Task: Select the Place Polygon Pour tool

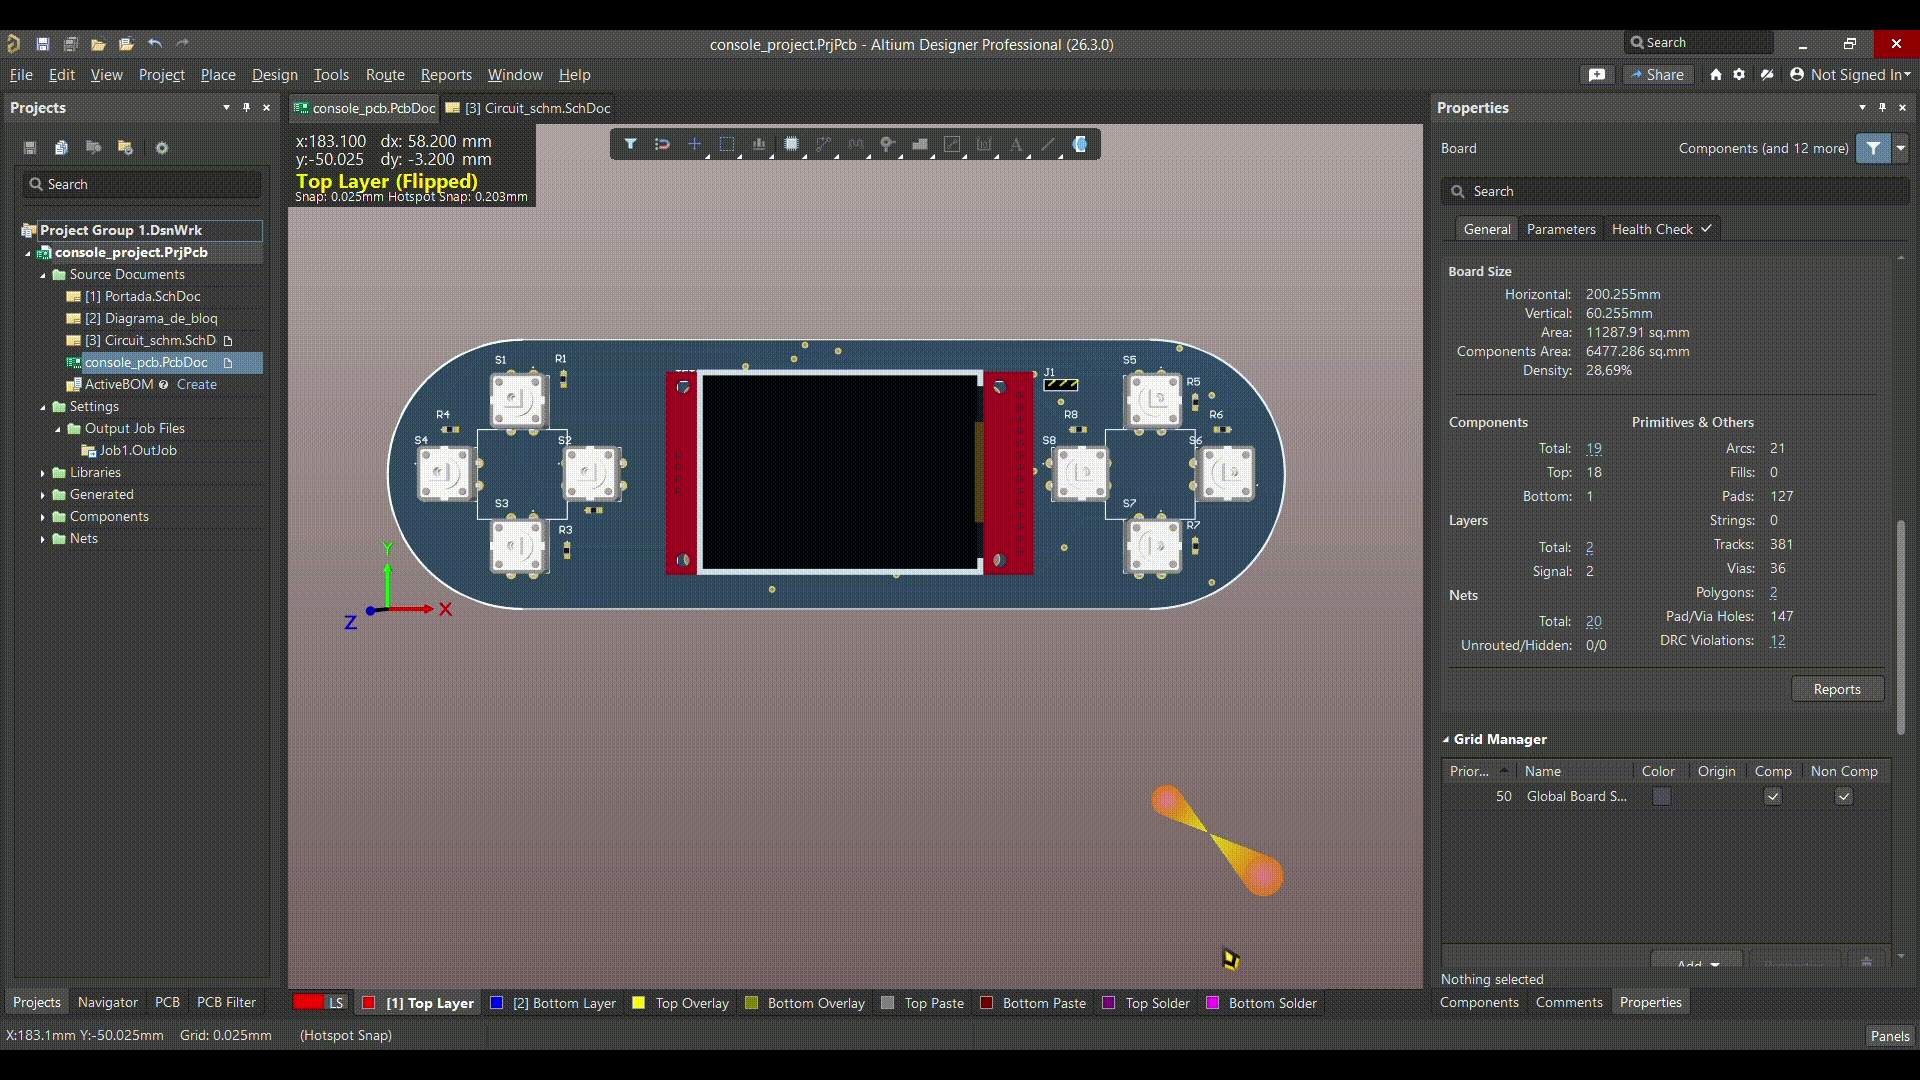Action: (x=920, y=144)
